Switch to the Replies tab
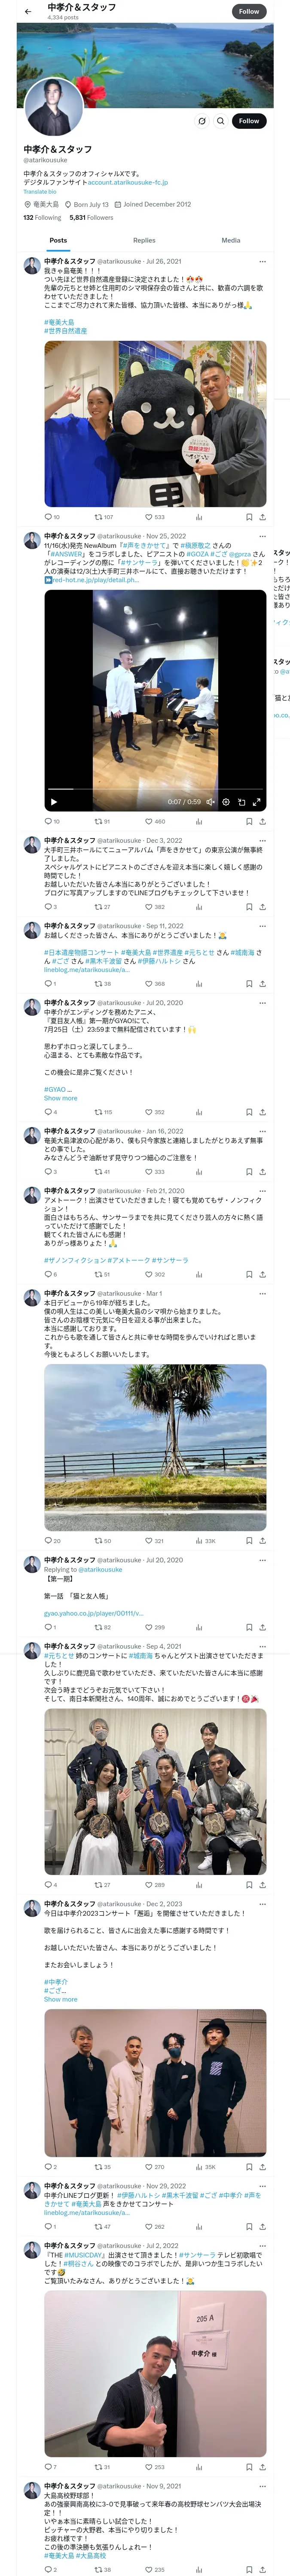The width and height of the screenshot is (290, 2576). pos(144,240)
